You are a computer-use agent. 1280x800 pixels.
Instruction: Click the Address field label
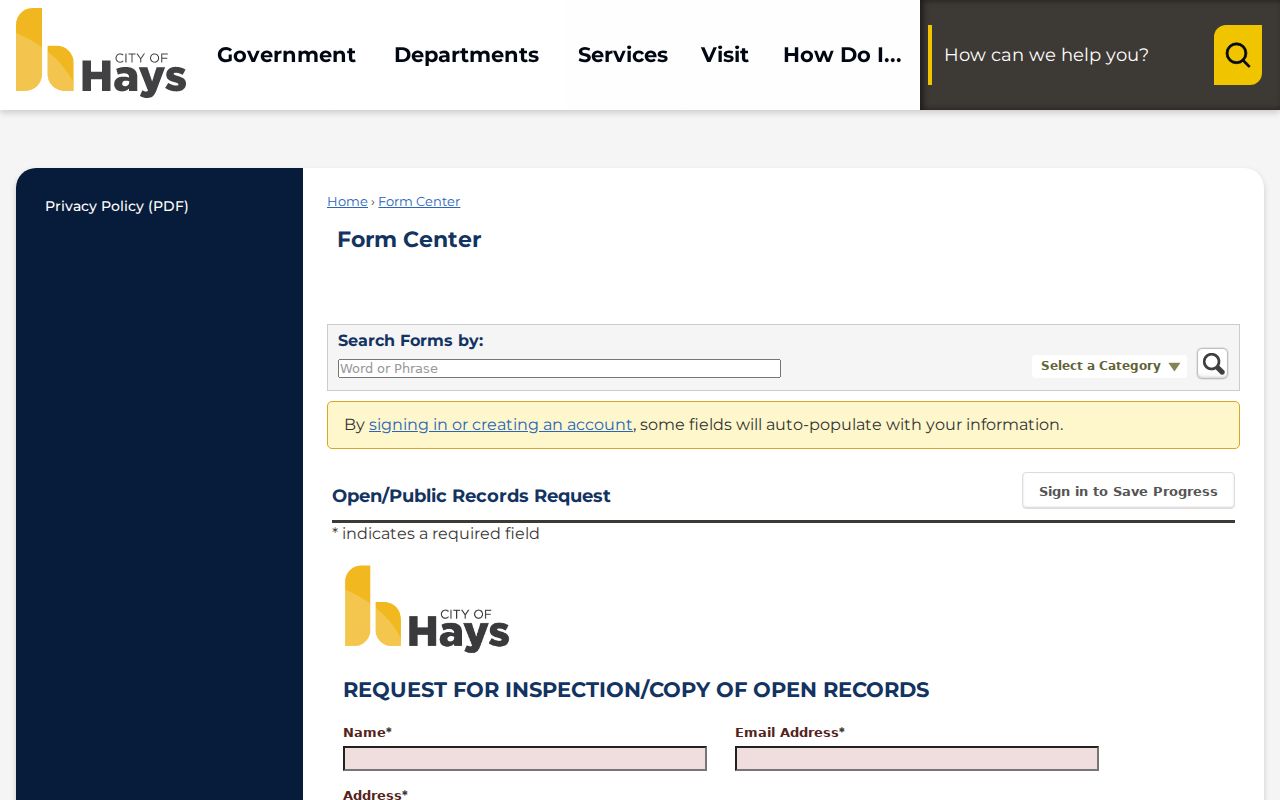pos(375,794)
